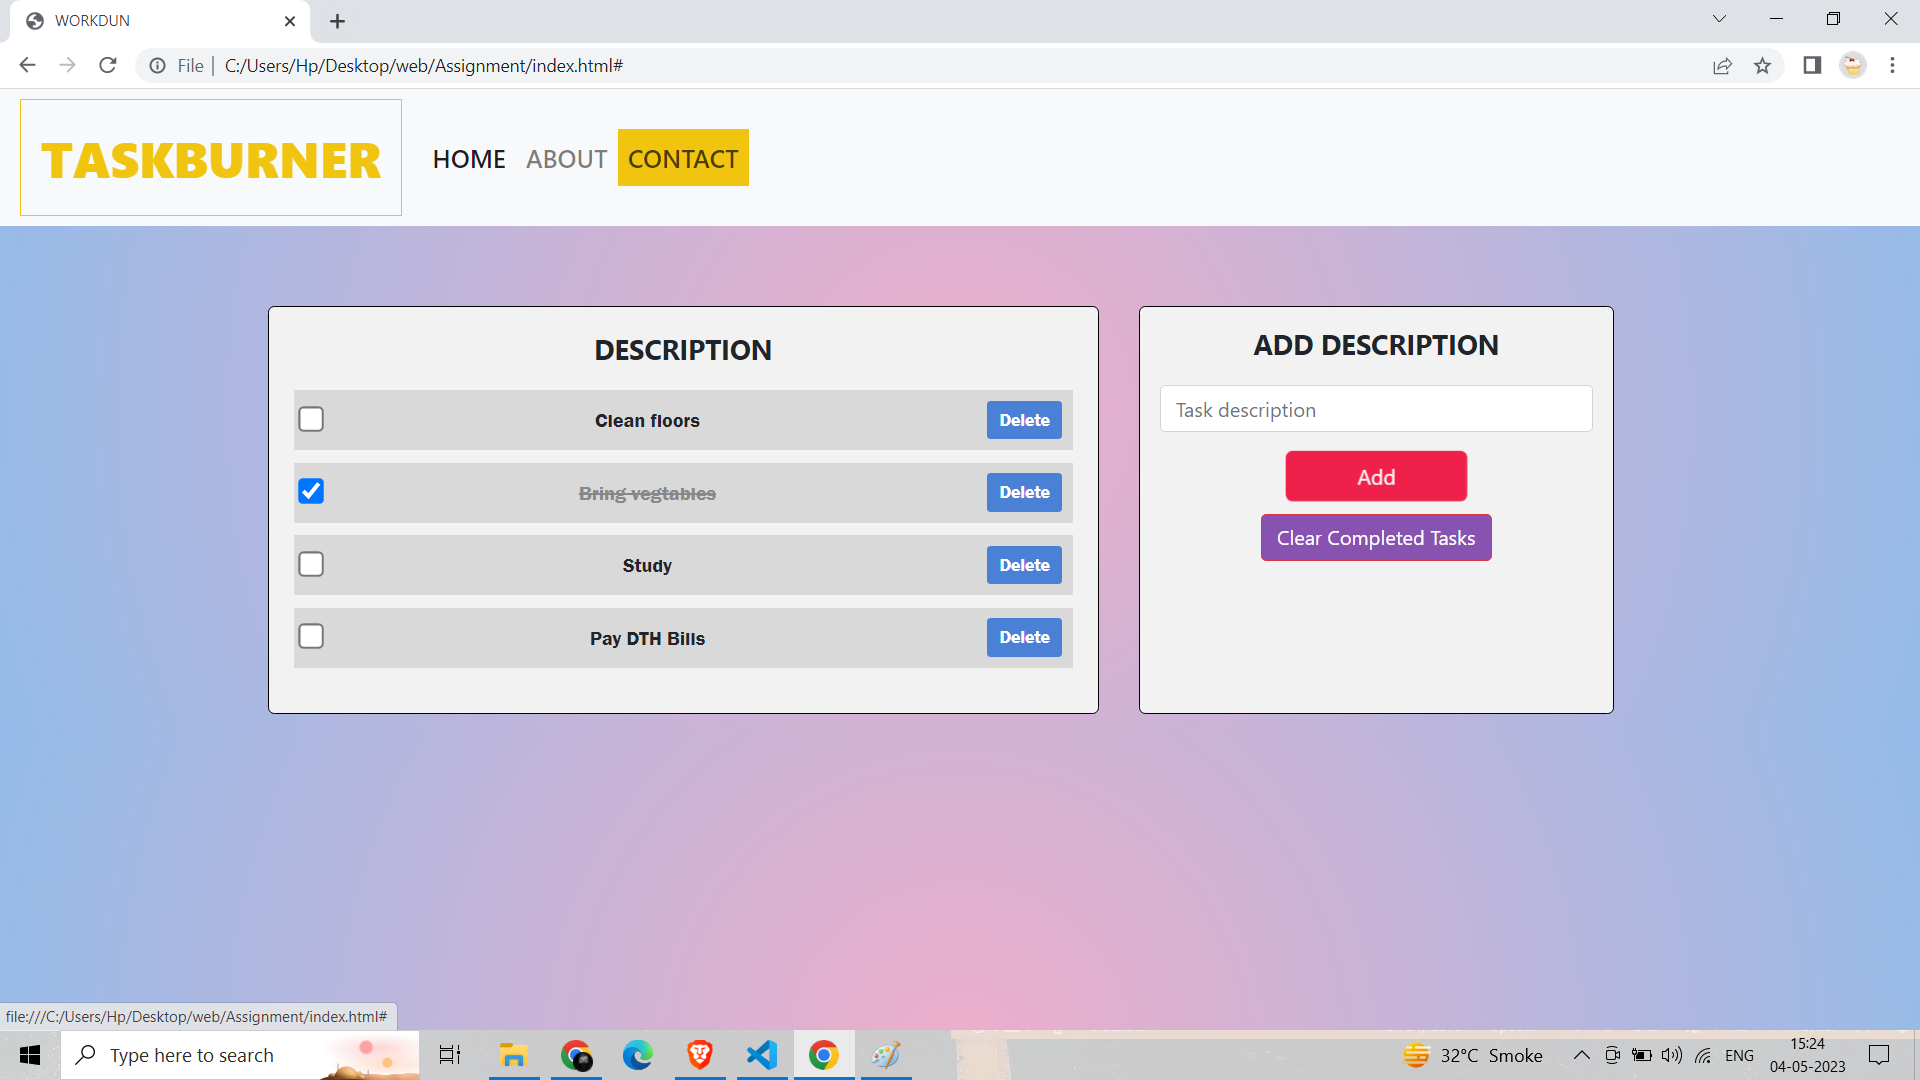
Task: Open a new browser tab
Action: click(338, 21)
